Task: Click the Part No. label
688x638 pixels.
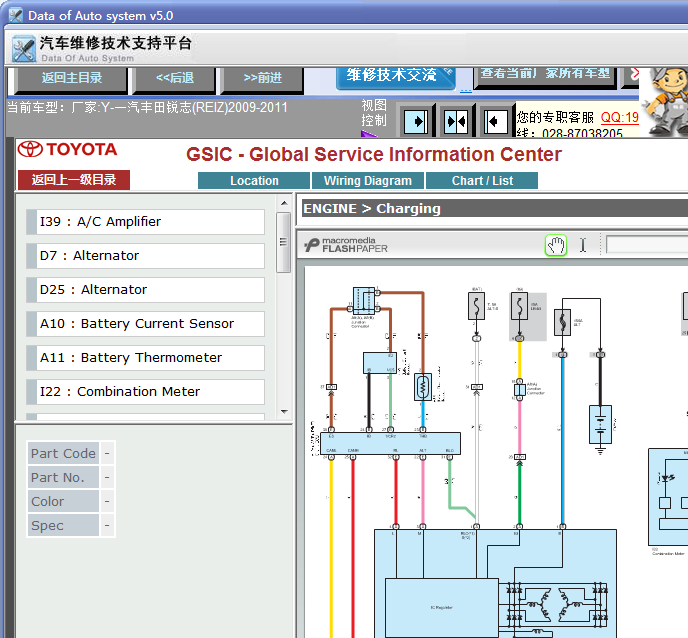Action: (63, 477)
